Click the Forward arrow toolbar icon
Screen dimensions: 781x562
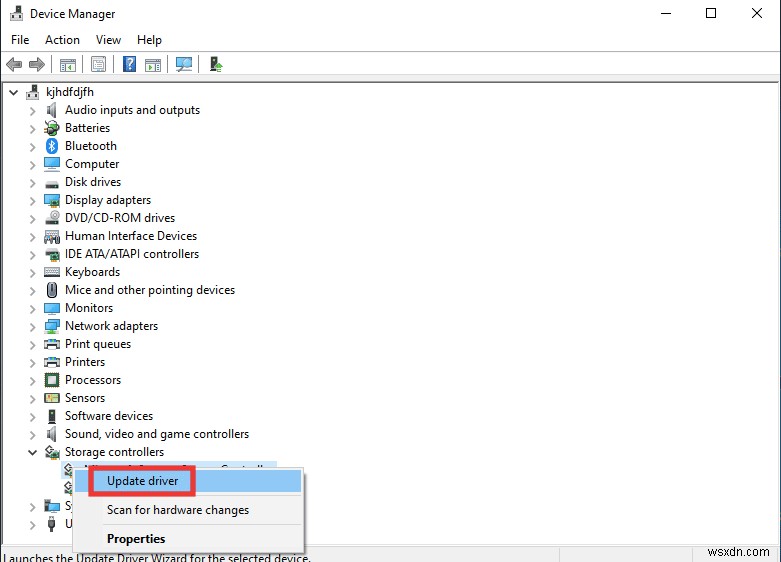37,64
